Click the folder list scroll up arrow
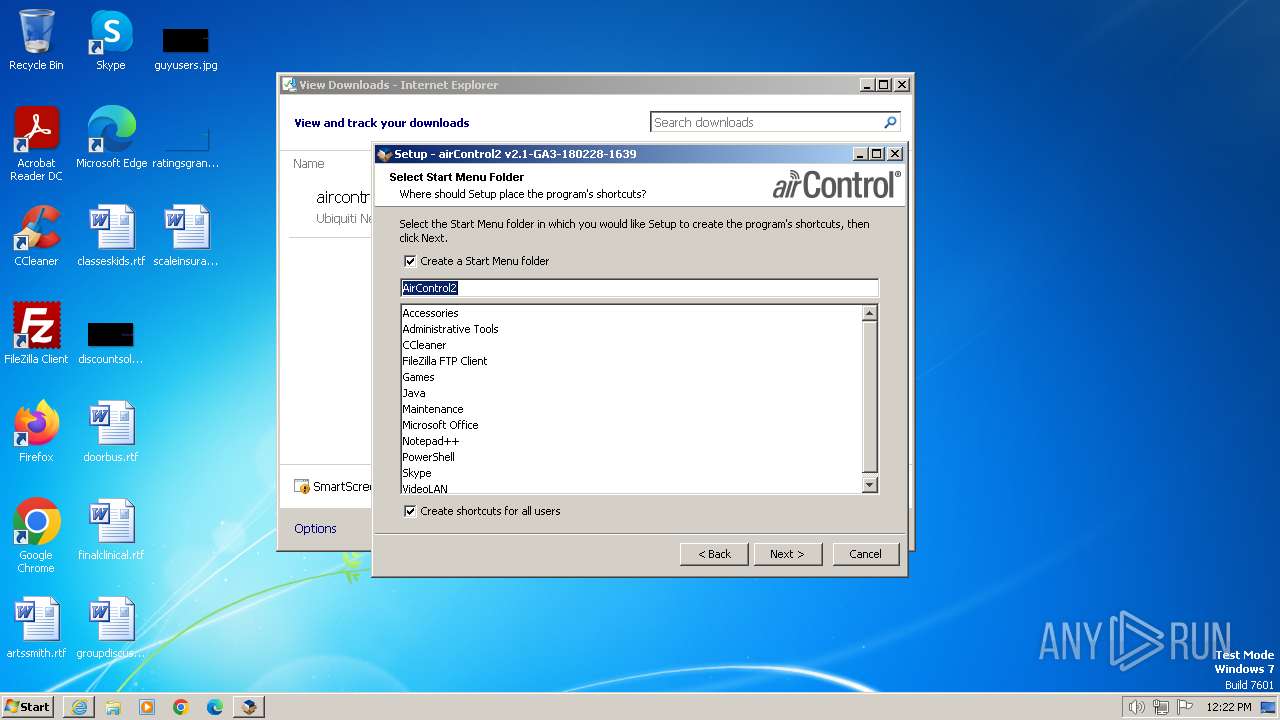 pyautogui.click(x=869, y=313)
